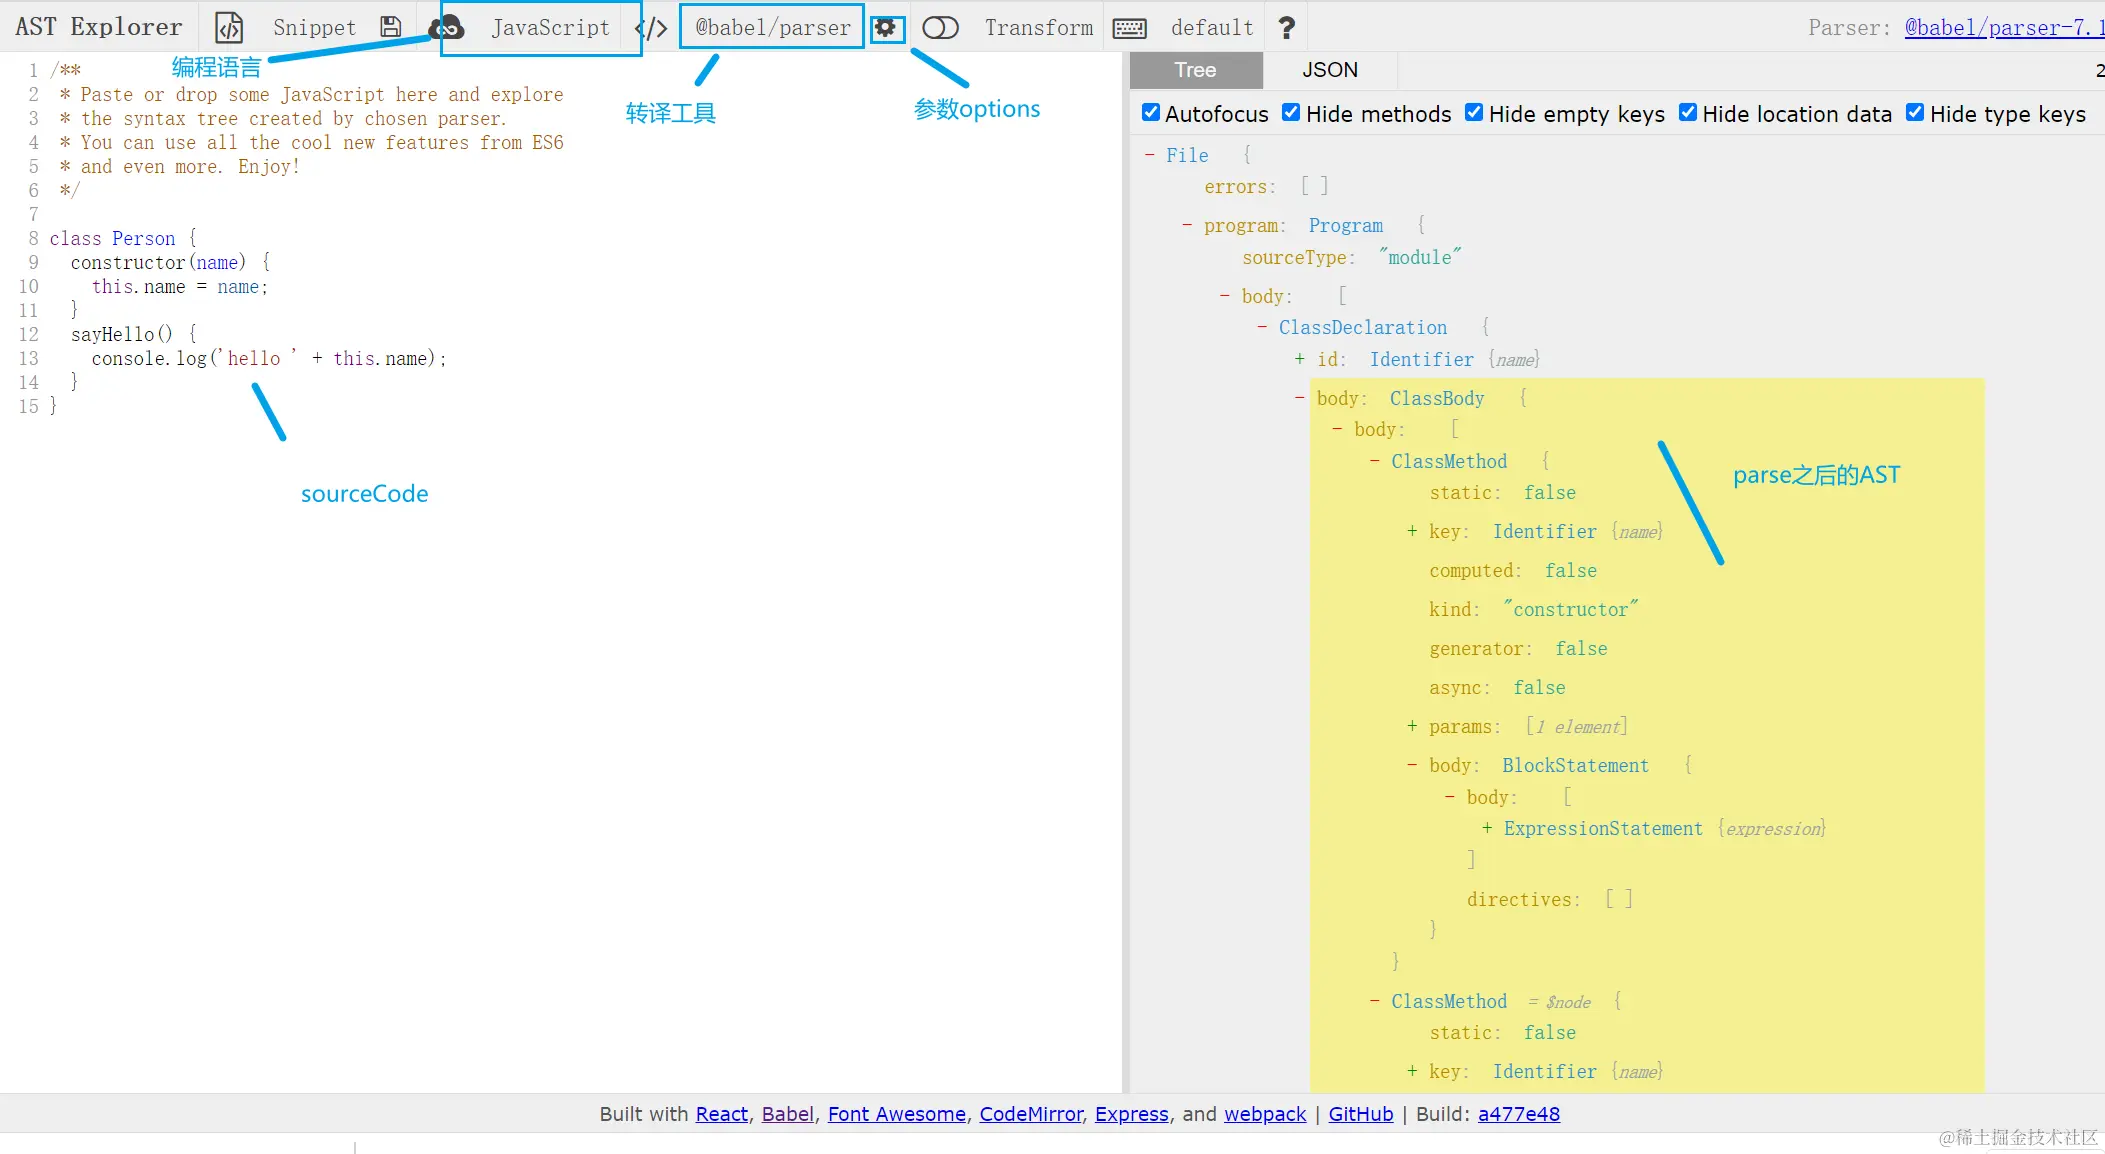The image size is (2105, 1154).
Task: Collapse the ClassDeclaration node
Action: coord(1262,327)
